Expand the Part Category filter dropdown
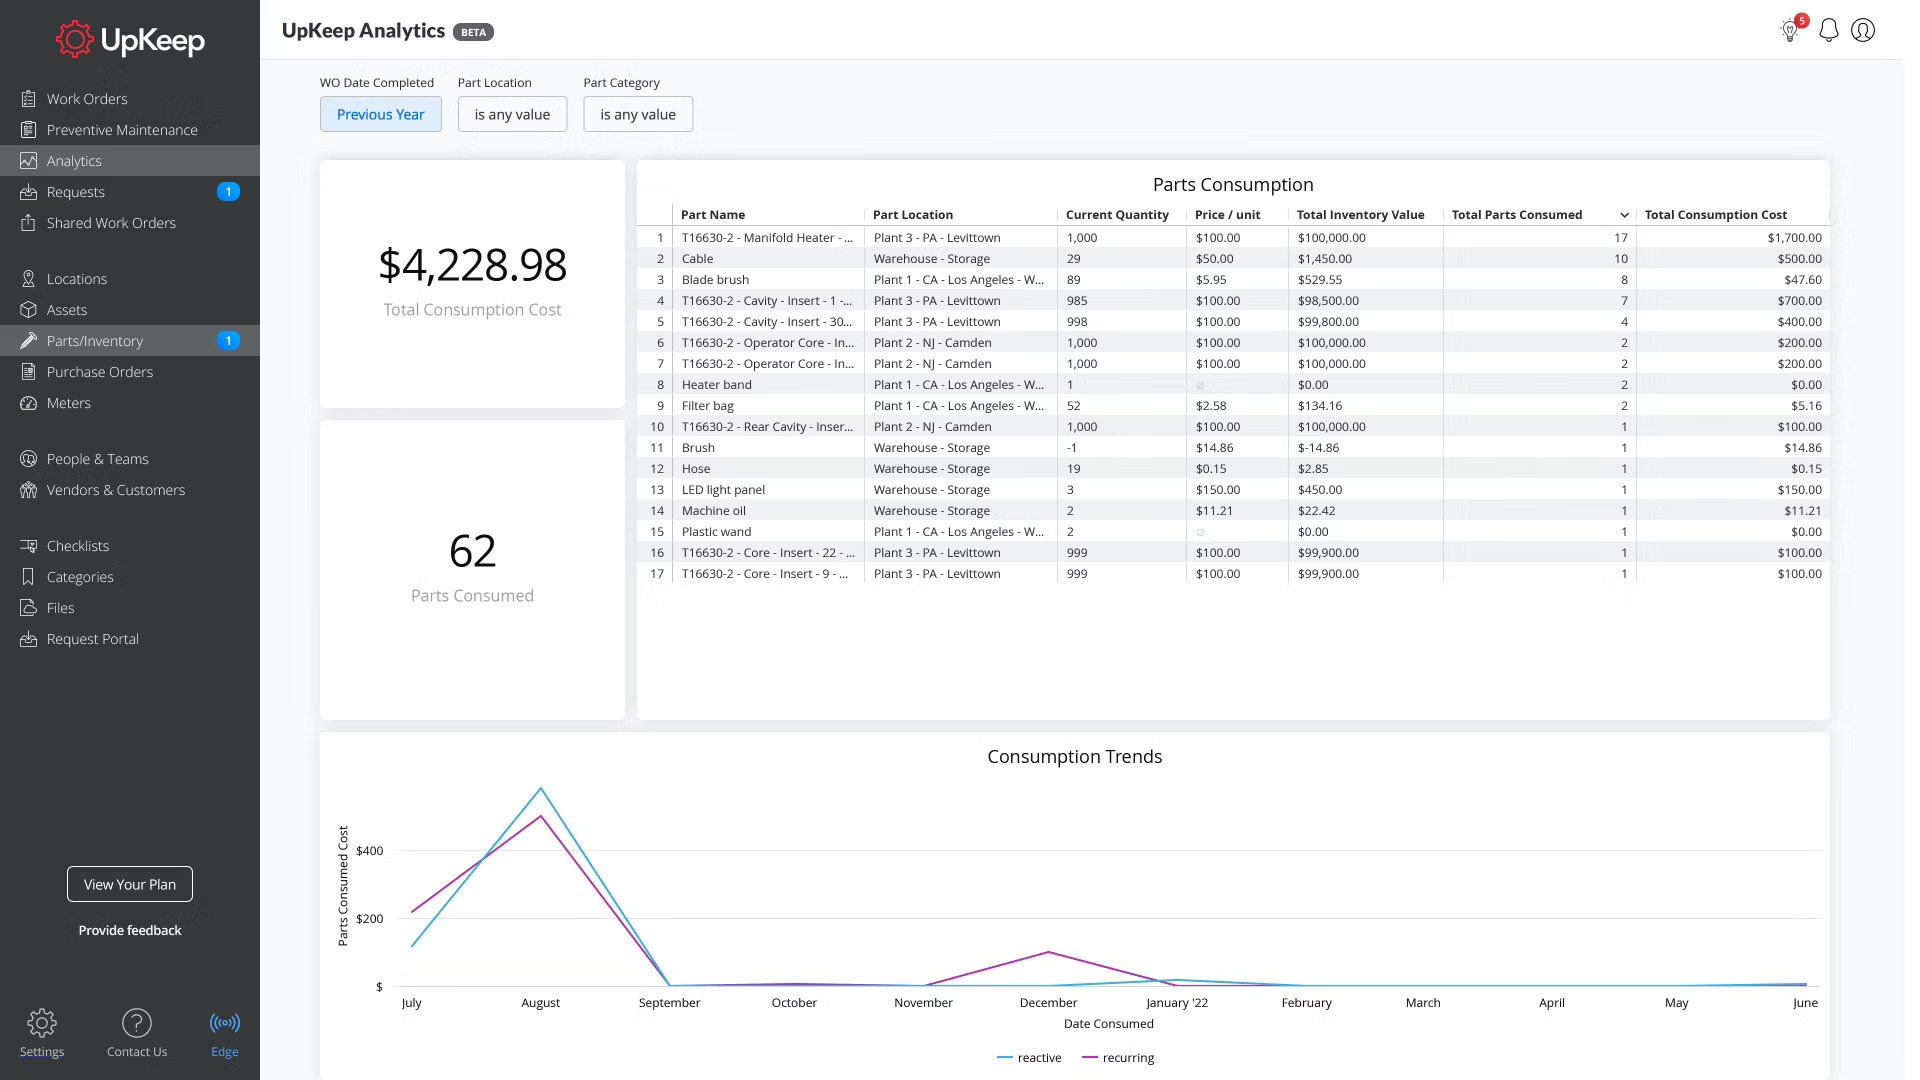Screen dimensions: 1920x1080 [x=638, y=113]
